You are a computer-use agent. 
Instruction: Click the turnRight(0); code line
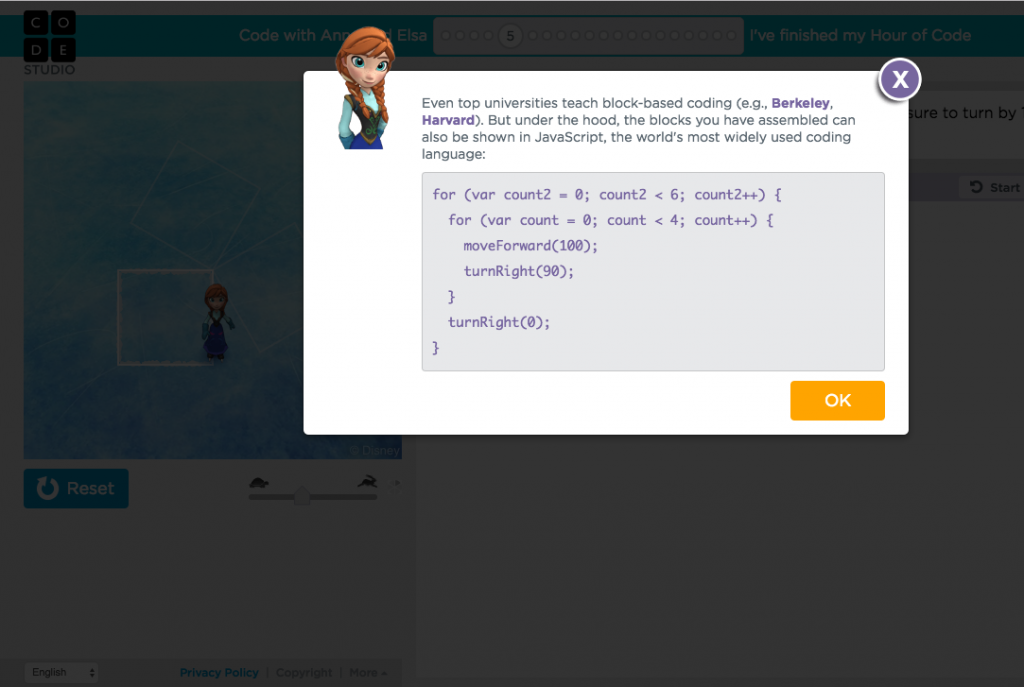499,323
